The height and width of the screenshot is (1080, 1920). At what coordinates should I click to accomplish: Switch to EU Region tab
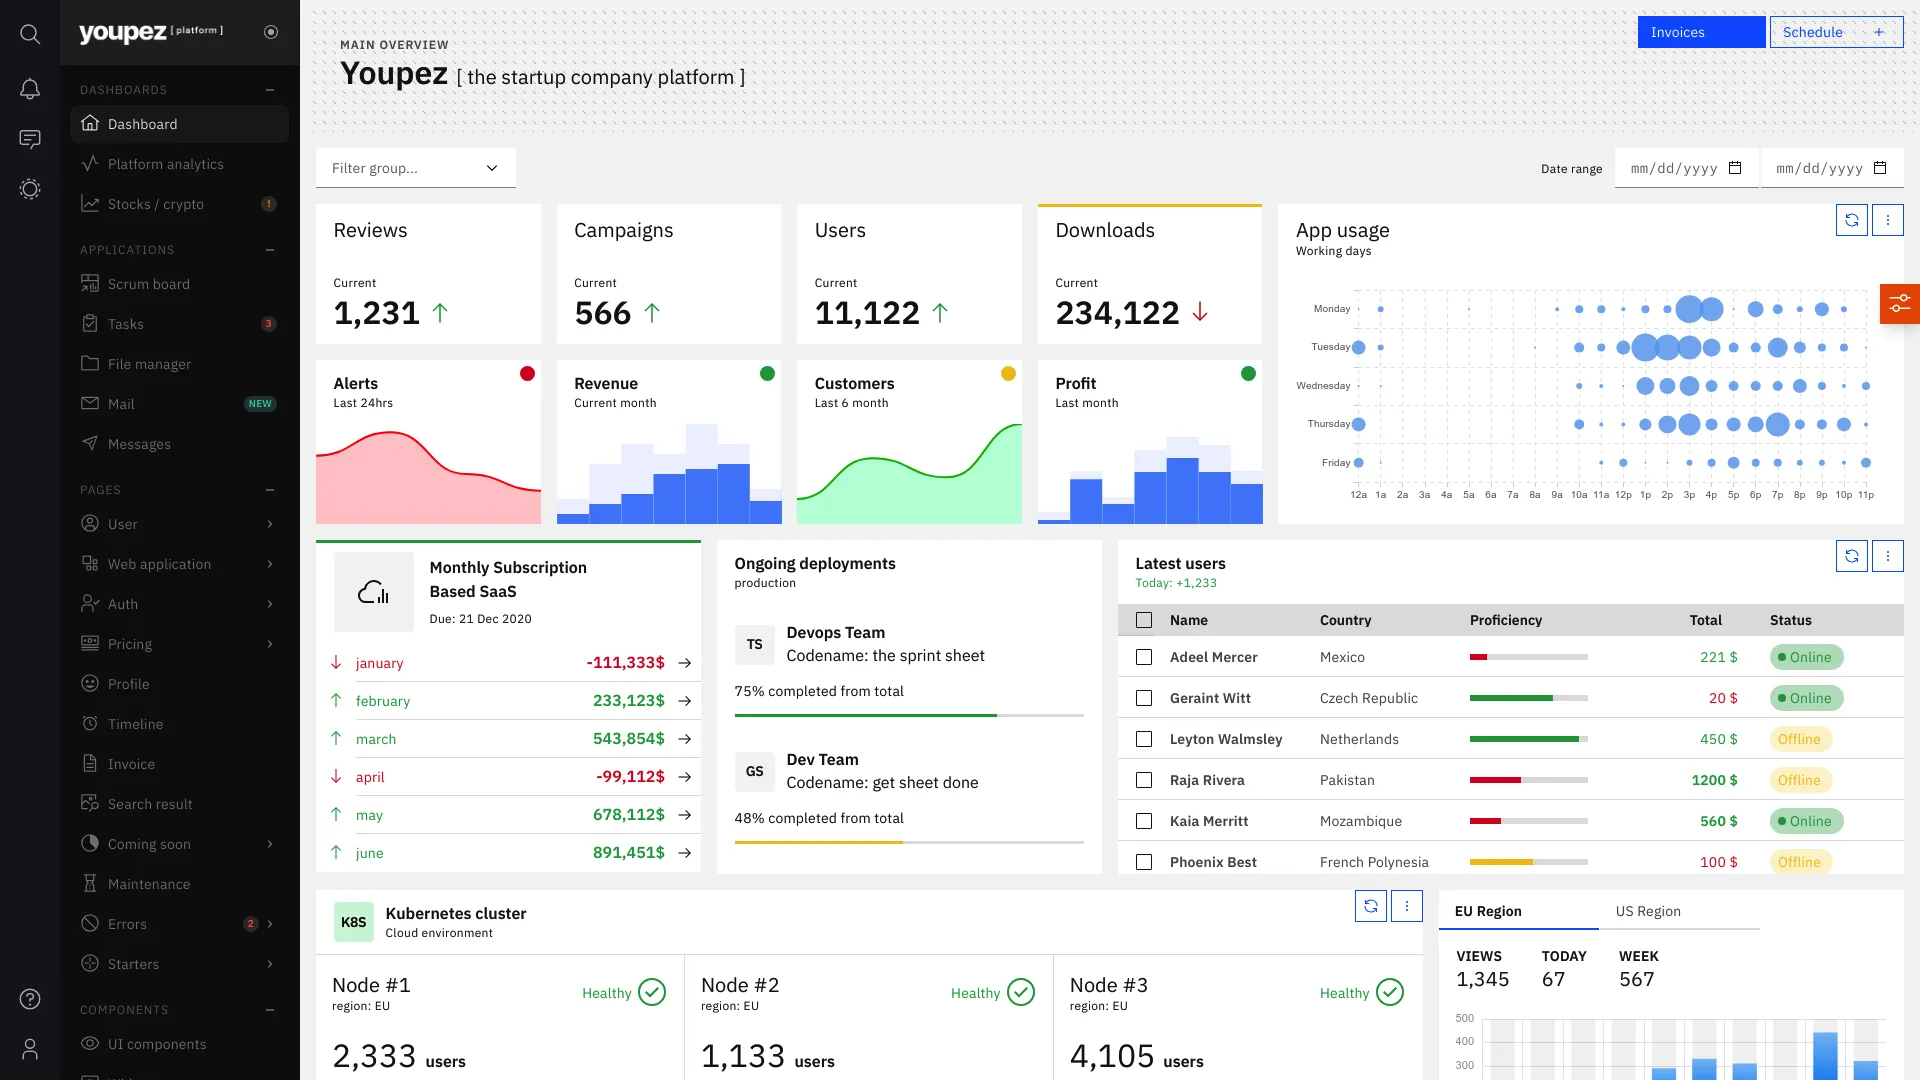point(1518,911)
